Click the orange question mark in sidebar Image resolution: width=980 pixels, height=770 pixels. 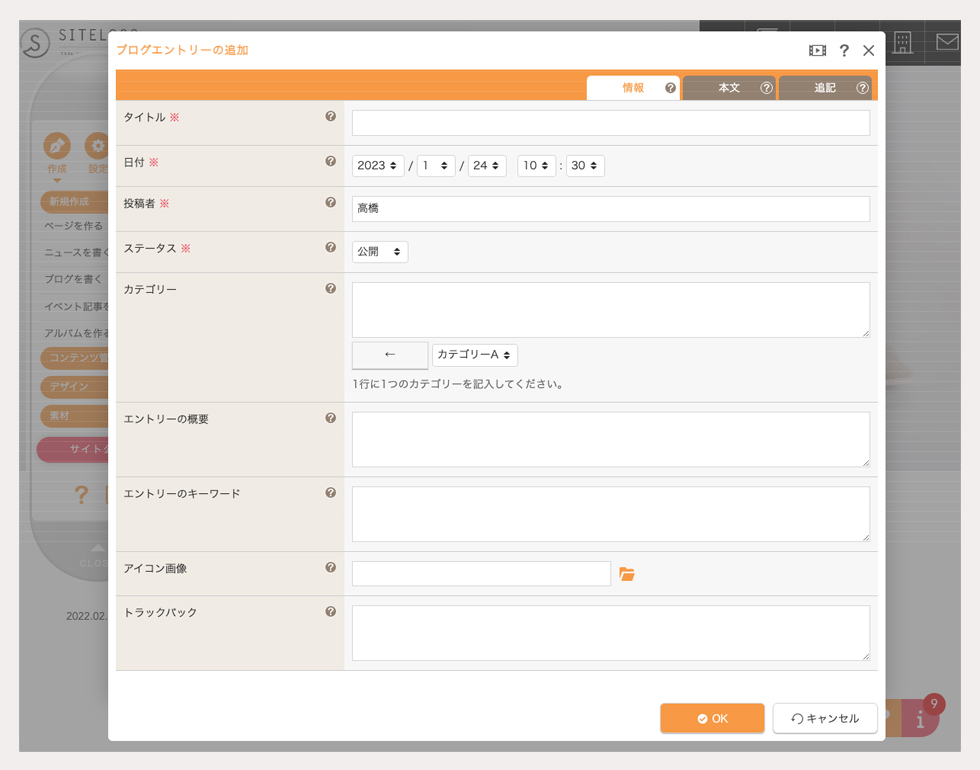point(81,494)
